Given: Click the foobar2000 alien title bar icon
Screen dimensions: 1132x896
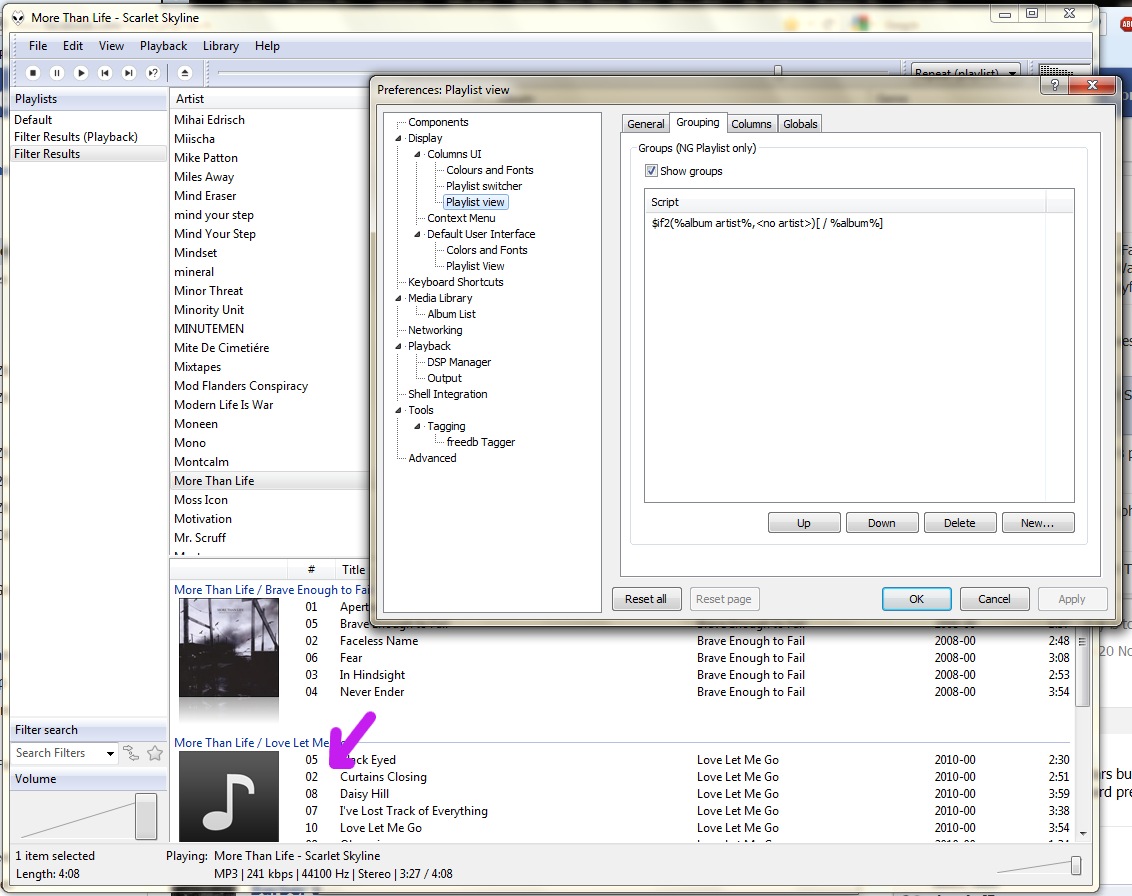Looking at the screenshot, I should [18, 18].
